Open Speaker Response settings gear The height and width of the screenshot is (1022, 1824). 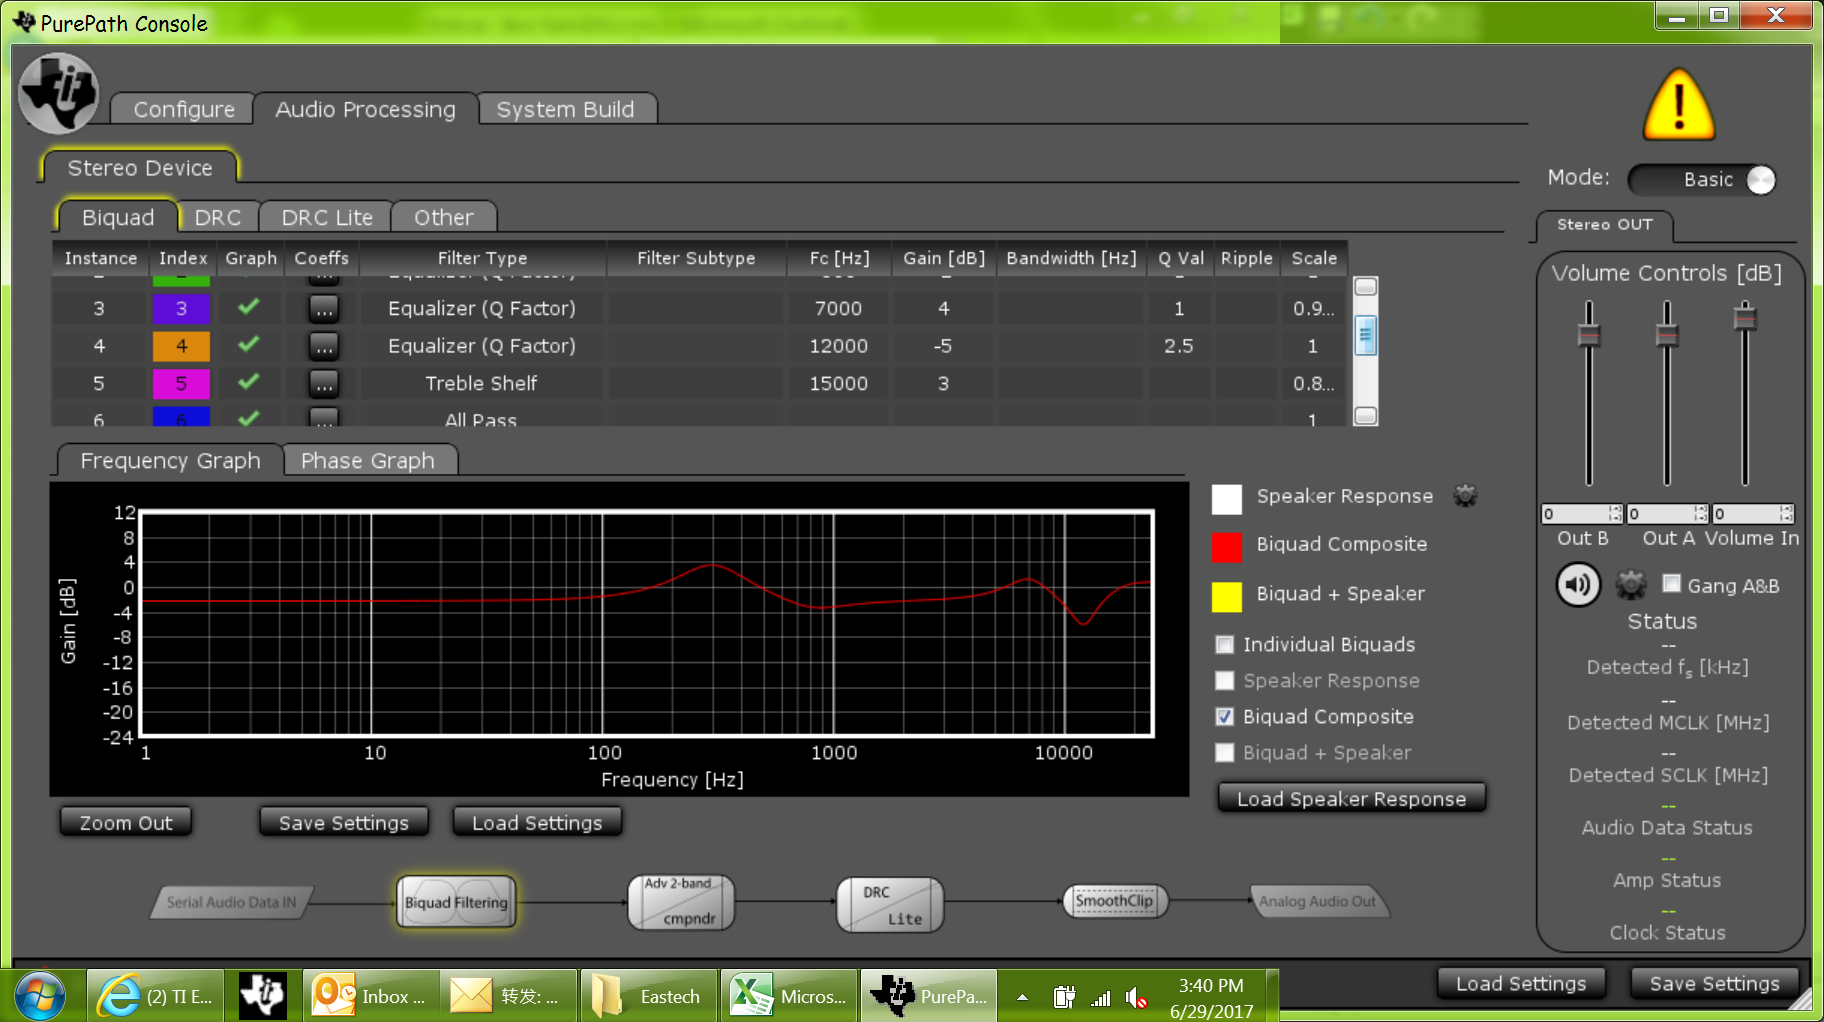click(x=1465, y=496)
